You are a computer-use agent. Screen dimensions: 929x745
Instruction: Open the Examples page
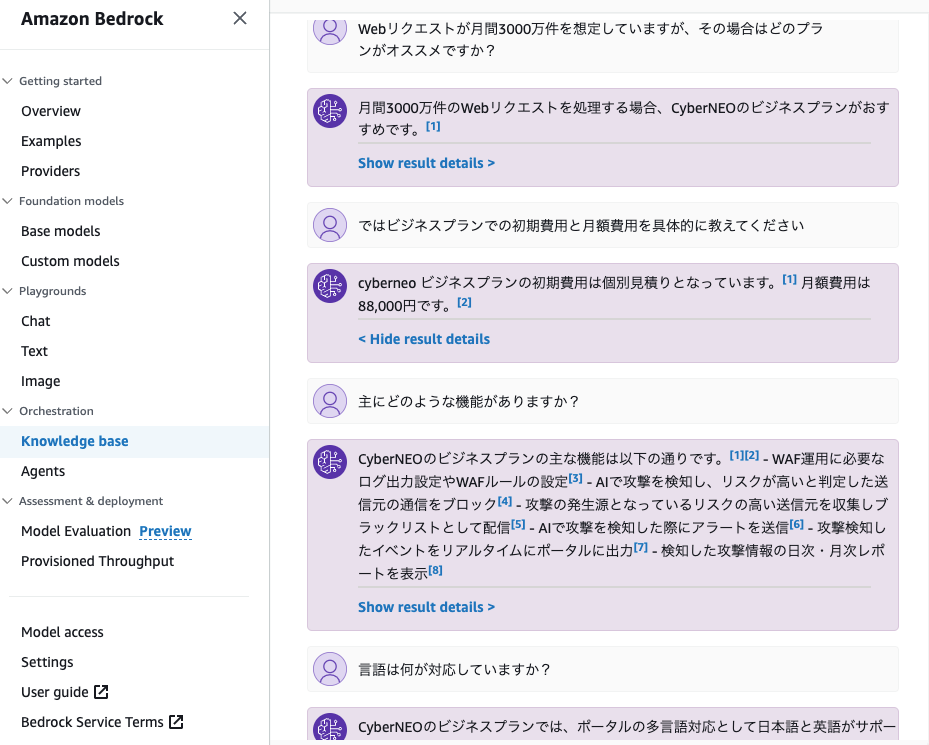point(51,141)
